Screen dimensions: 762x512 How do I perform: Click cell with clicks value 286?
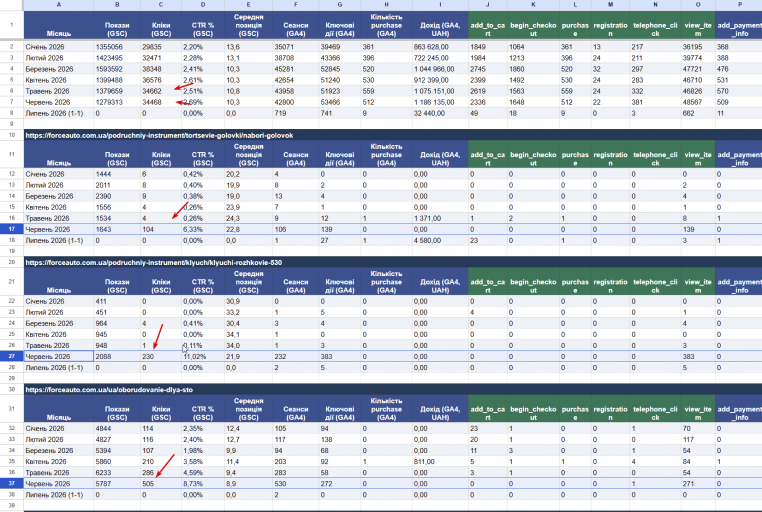(x=161, y=473)
